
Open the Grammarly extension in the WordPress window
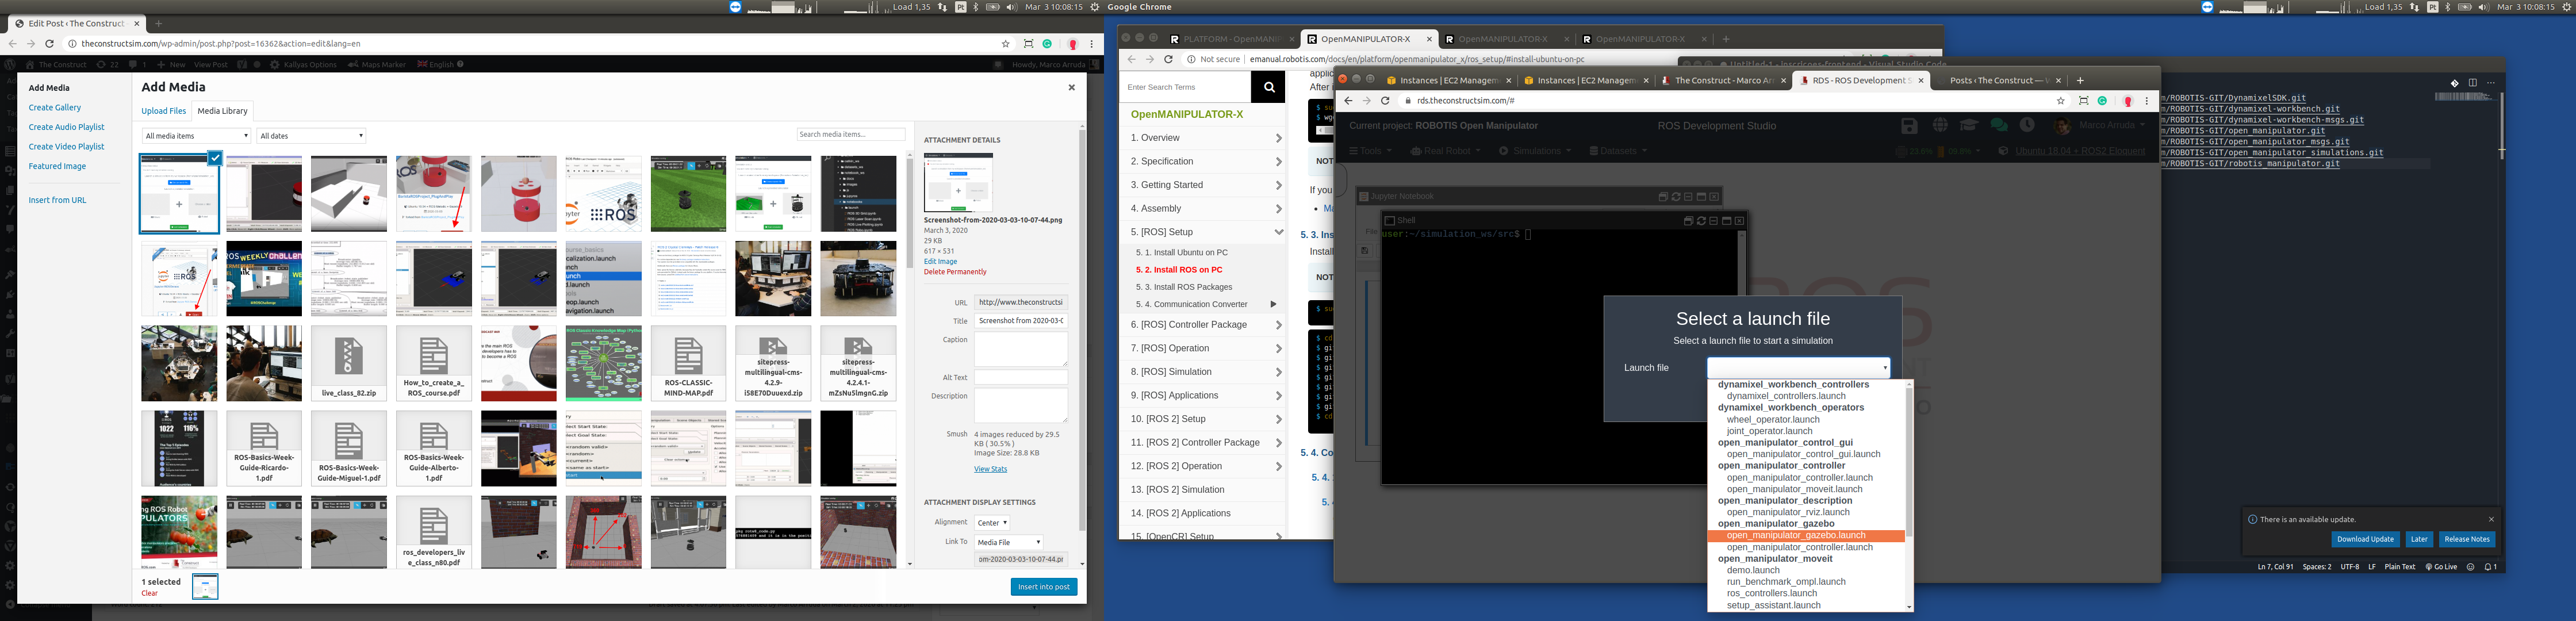[1047, 44]
